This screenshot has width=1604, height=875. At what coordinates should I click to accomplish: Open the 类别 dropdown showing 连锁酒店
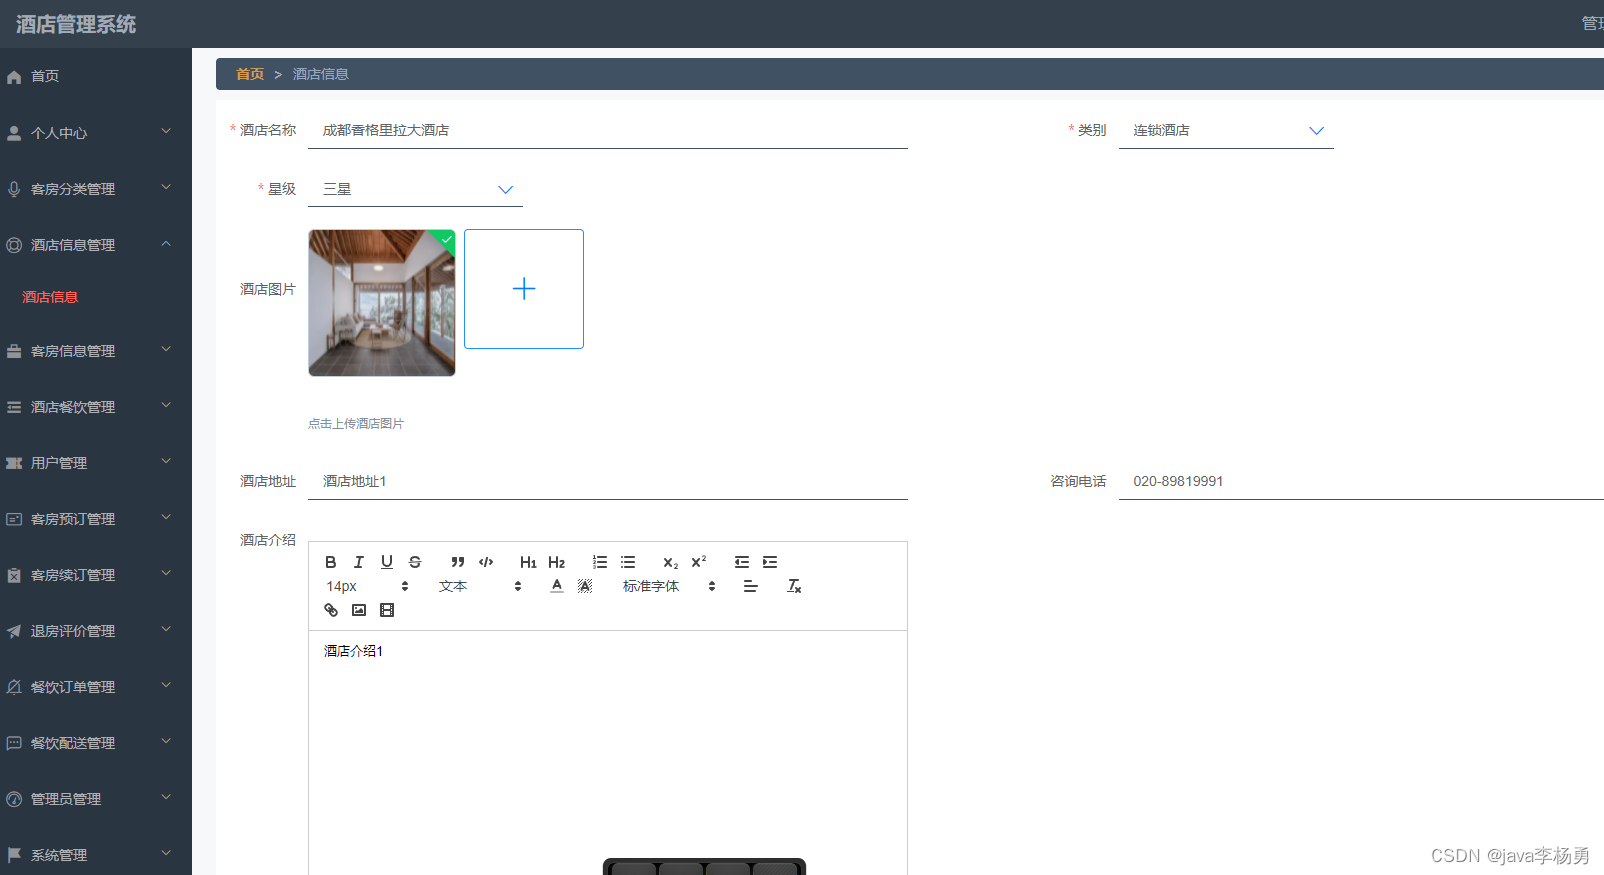click(1225, 131)
